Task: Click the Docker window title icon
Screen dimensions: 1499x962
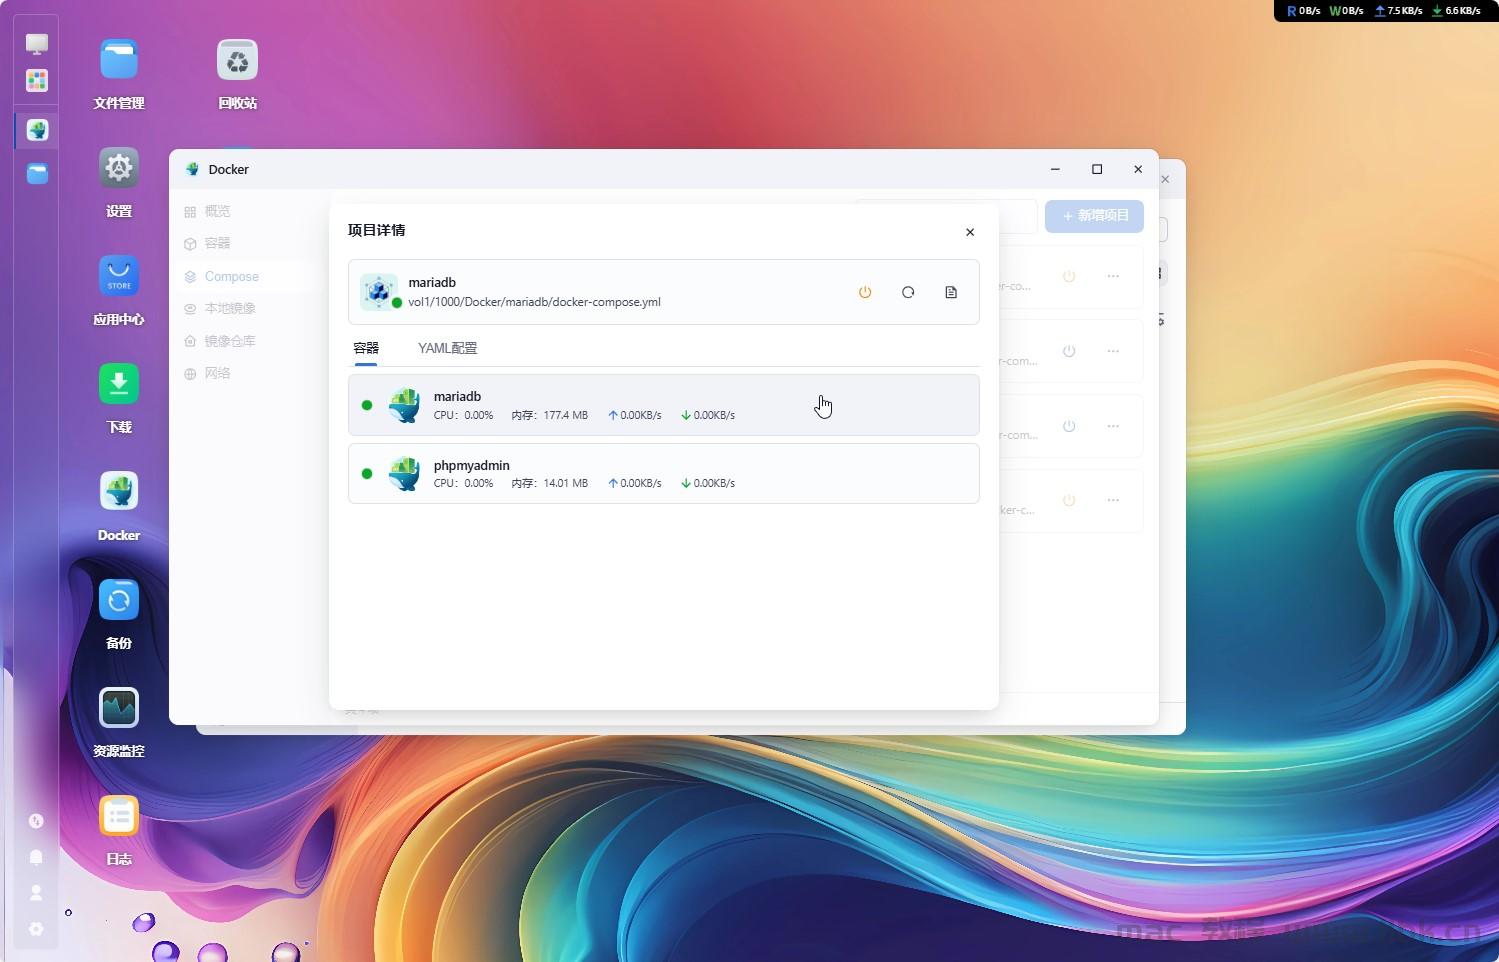Action: [192, 169]
